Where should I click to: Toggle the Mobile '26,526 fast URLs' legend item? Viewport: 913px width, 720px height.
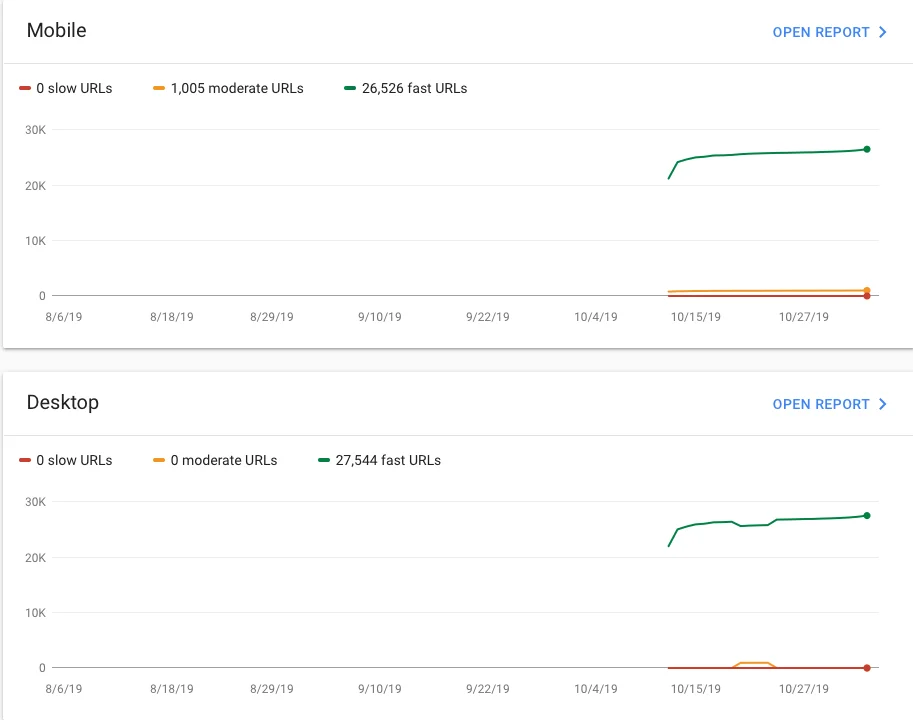pos(406,88)
